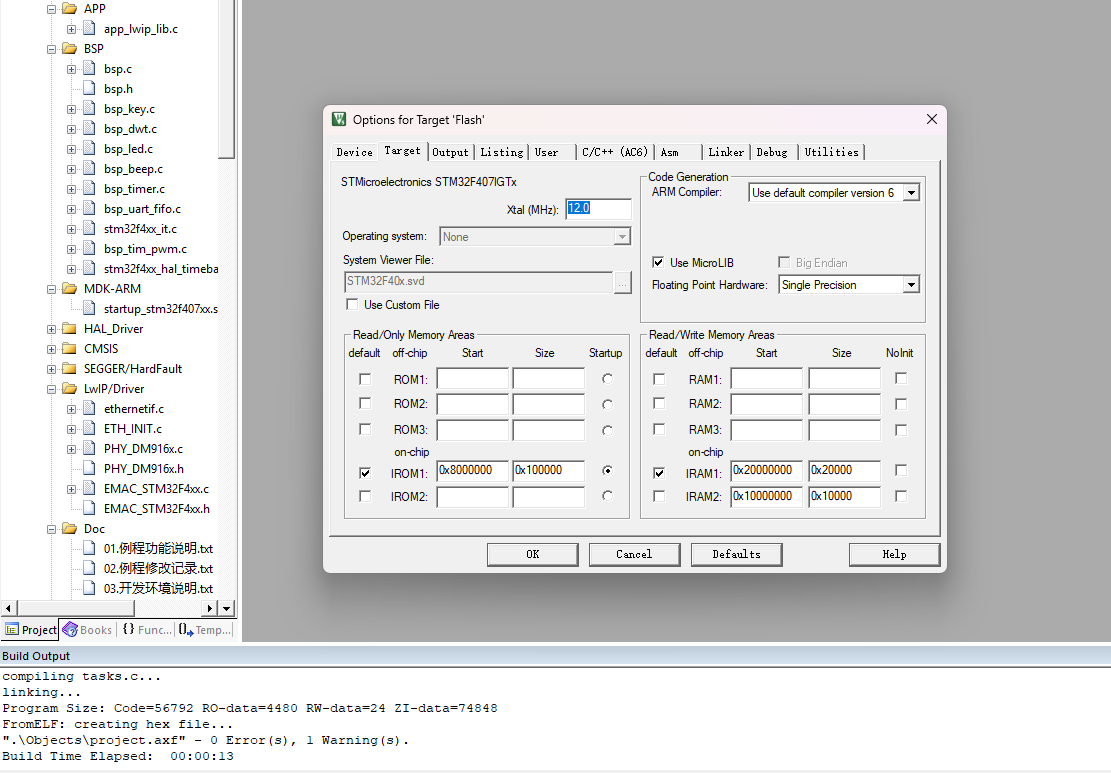Click the ethernetif.c file icon

click(x=89, y=409)
